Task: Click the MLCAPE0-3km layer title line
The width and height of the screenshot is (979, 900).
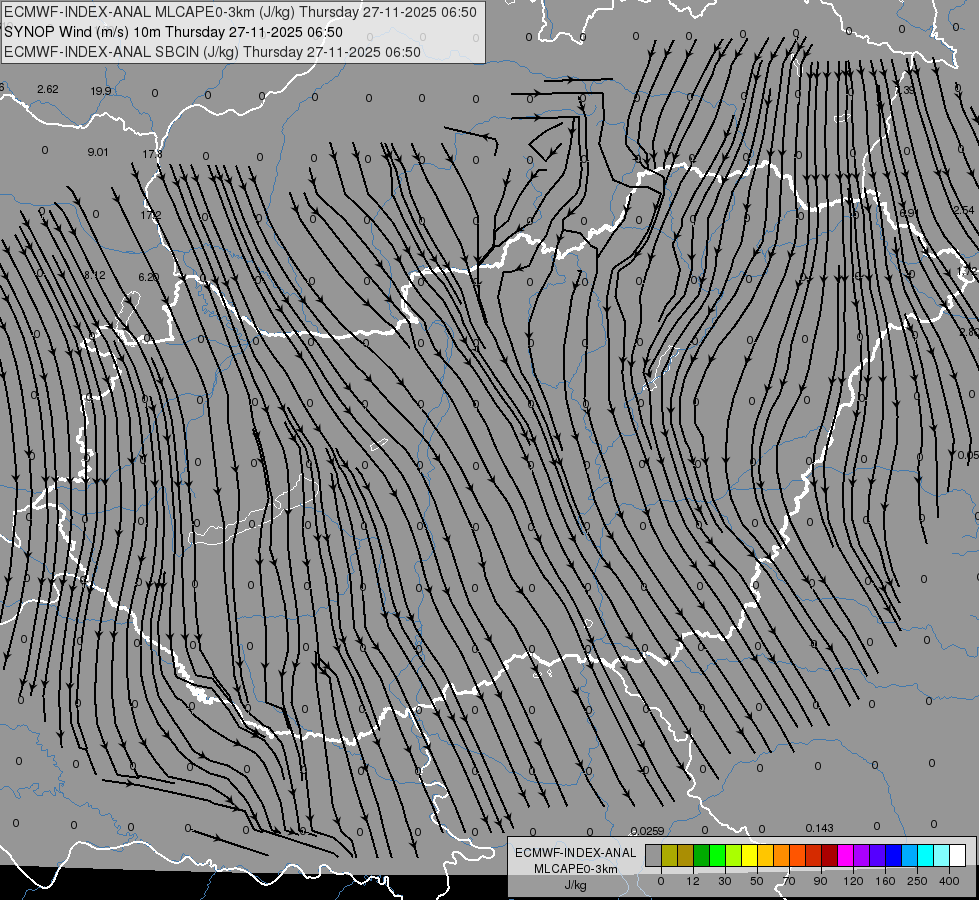Action: coord(240,12)
